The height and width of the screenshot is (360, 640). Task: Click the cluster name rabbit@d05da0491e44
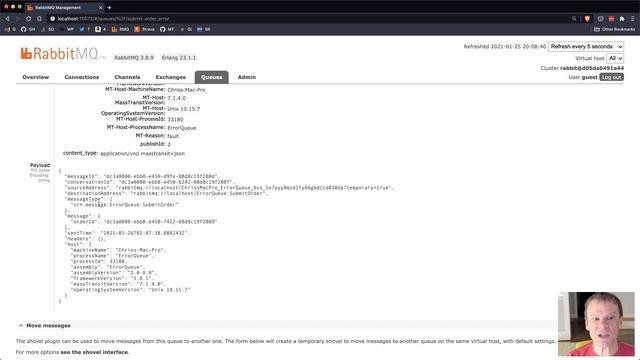coord(592,68)
